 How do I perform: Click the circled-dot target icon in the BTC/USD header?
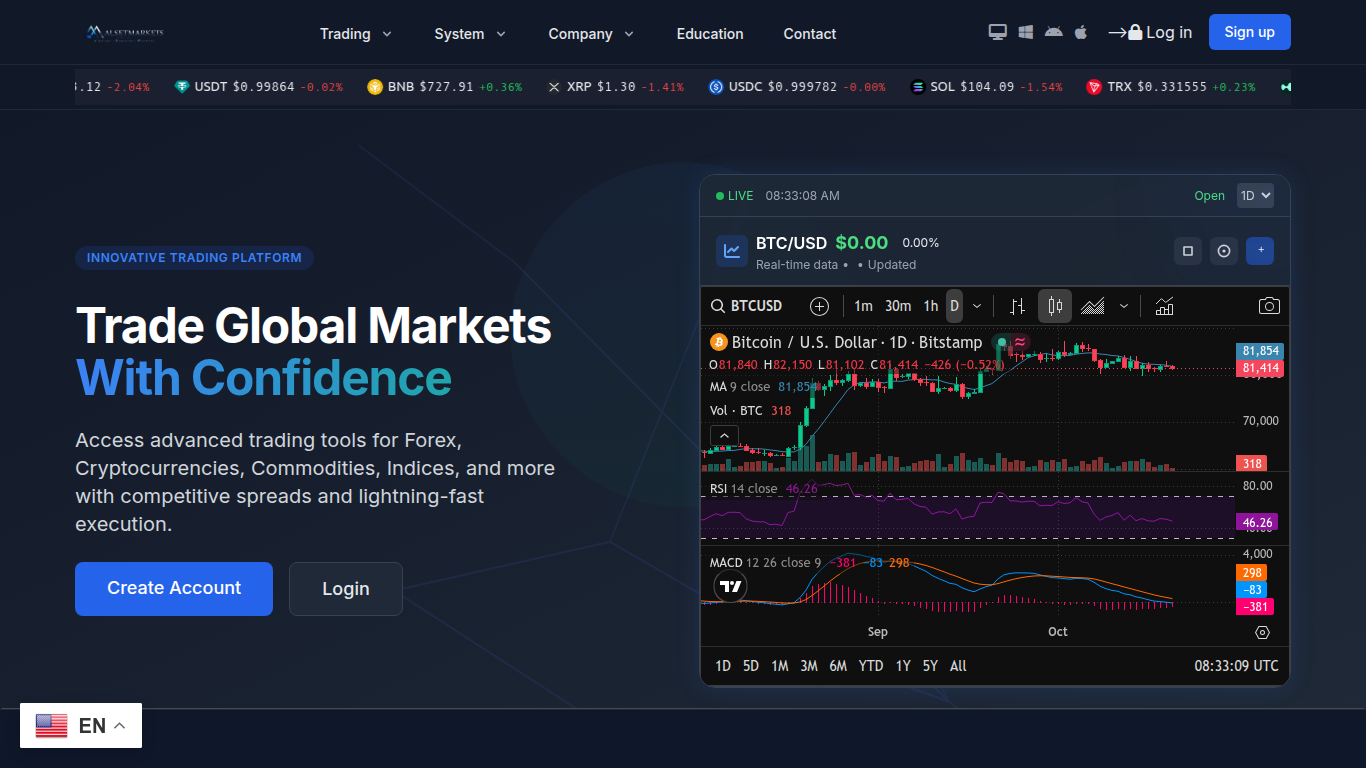click(x=1224, y=251)
